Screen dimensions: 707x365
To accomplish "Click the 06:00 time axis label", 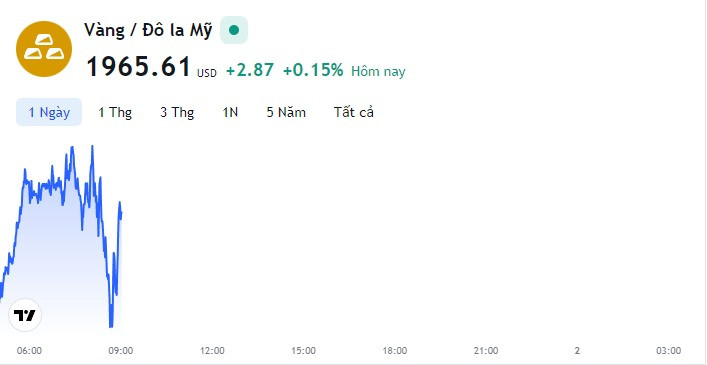I will click(x=29, y=351).
